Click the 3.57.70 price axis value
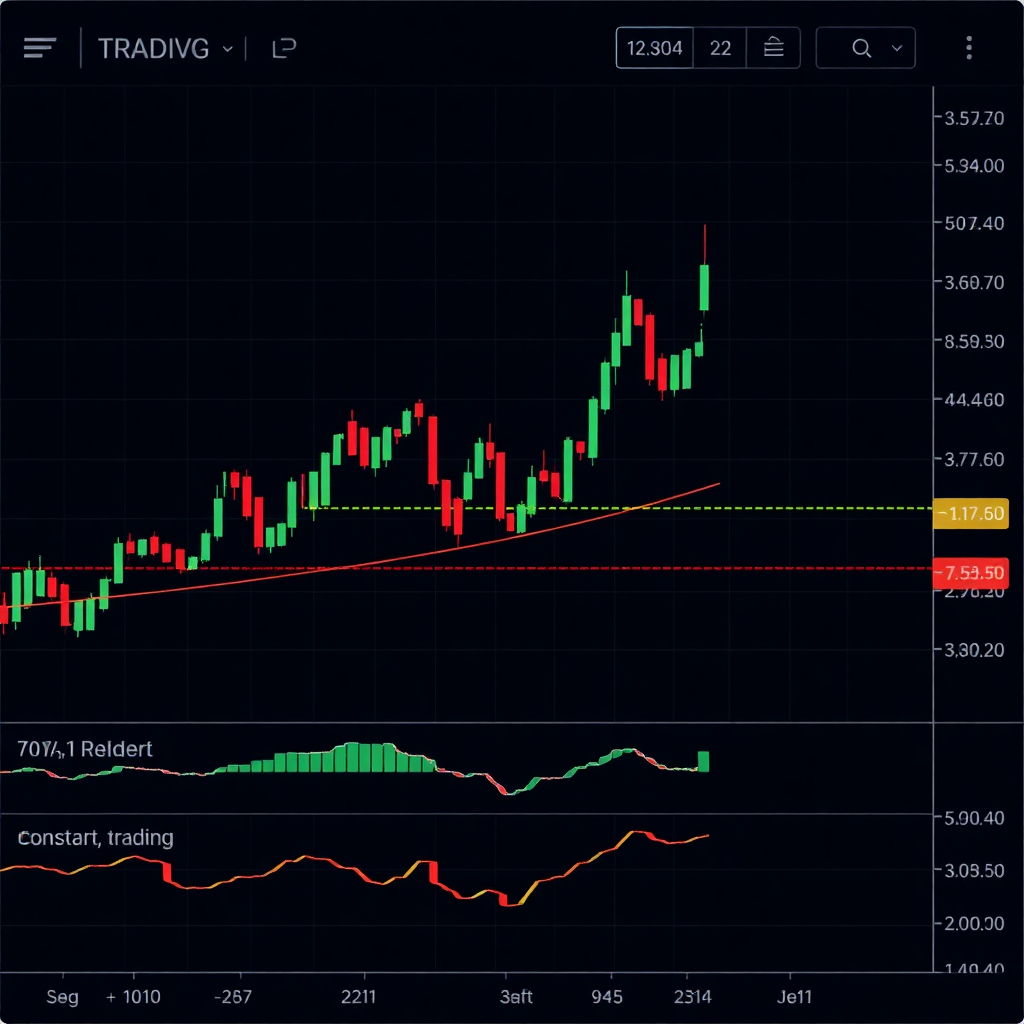 (974, 118)
